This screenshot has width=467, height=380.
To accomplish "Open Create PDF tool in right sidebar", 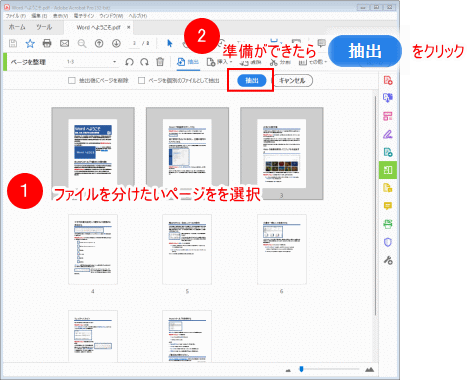I will [x=388, y=80].
